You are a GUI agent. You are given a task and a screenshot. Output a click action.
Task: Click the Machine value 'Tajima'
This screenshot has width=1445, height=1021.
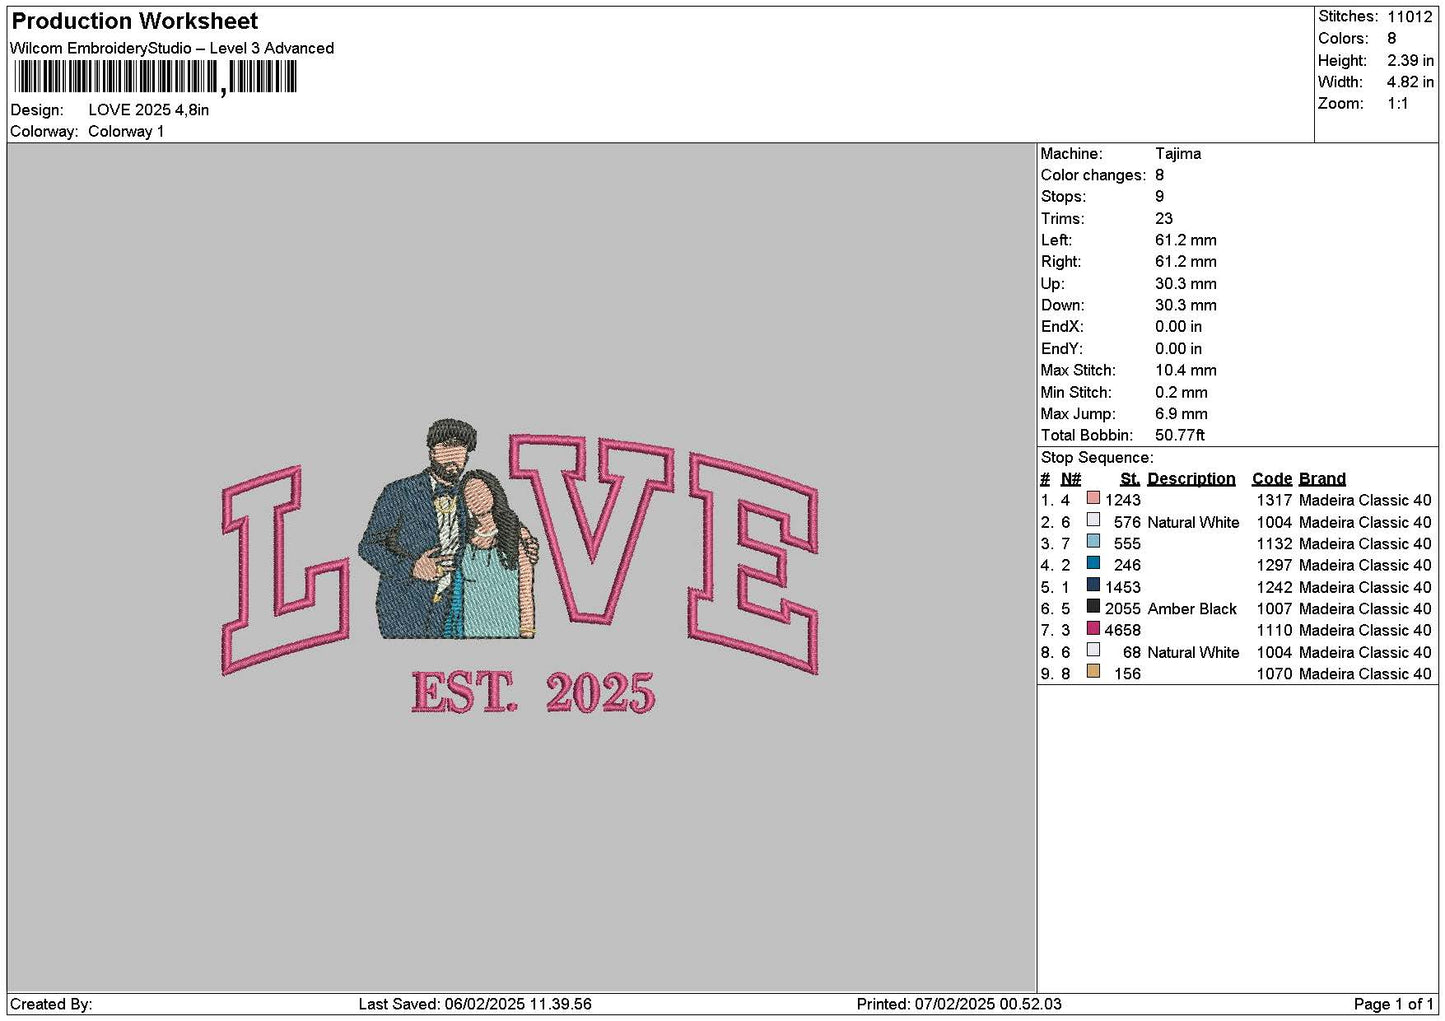1178,154
